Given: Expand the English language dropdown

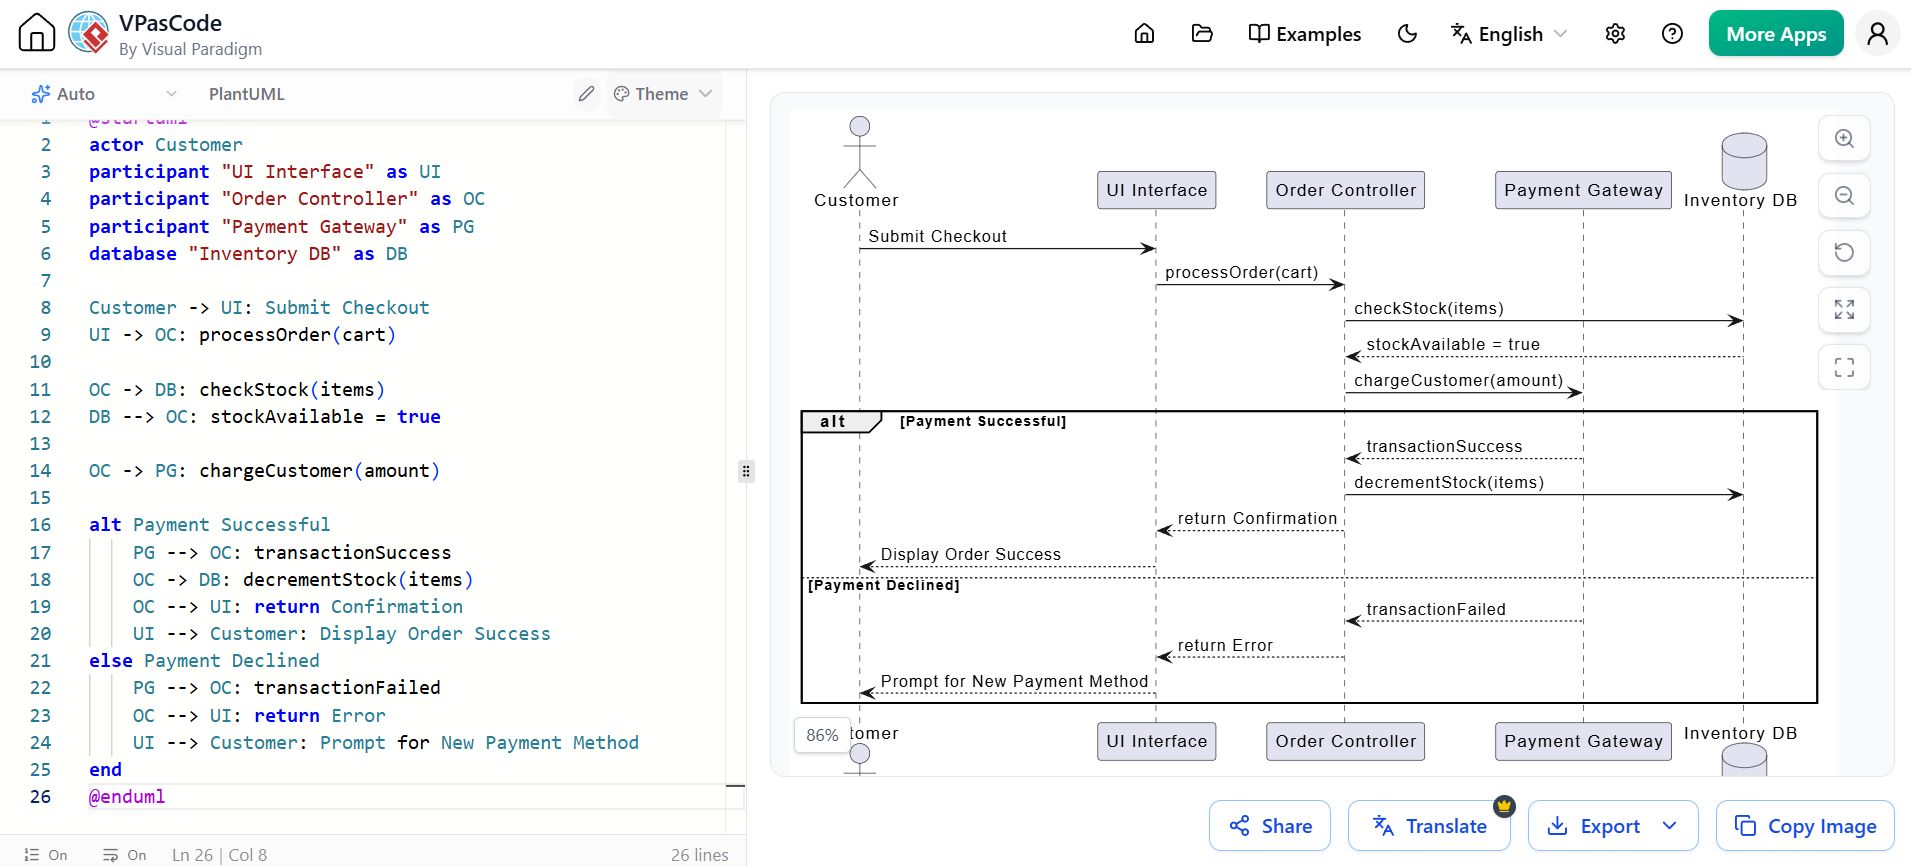Looking at the screenshot, I should pyautogui.click(x=1509, y=34).
